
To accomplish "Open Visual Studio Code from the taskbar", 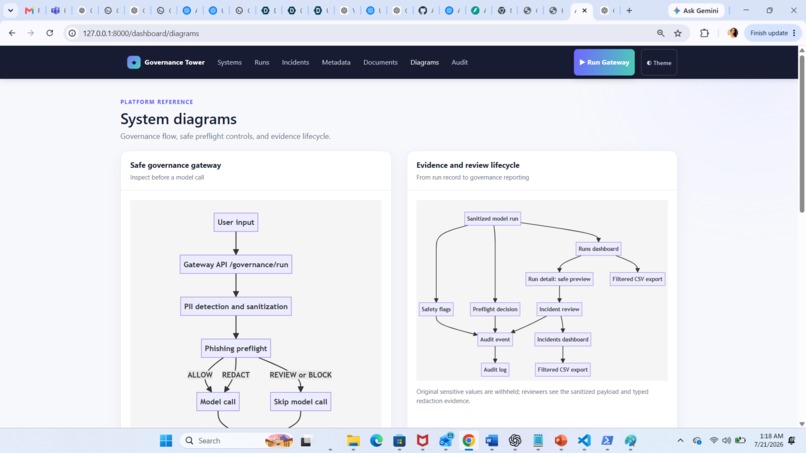I will 584,441.
